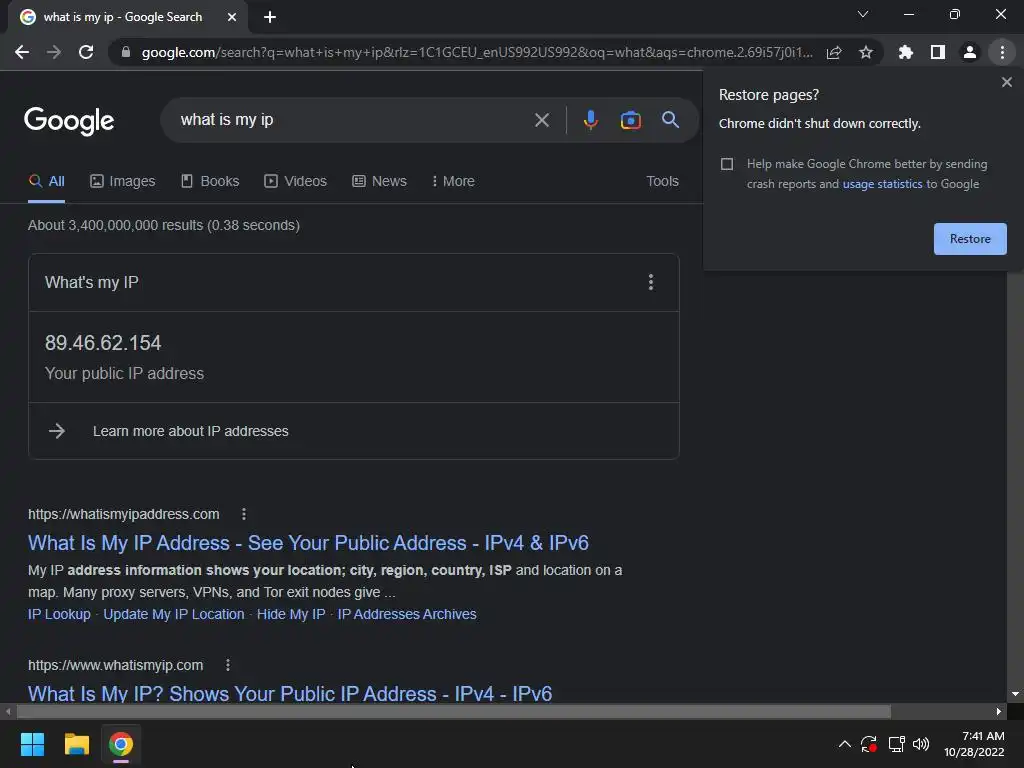Viewport: 1024px width, 768px height.
Task: Switch to the Books tab
Action: pyautogui.click(x=210, y=182)
